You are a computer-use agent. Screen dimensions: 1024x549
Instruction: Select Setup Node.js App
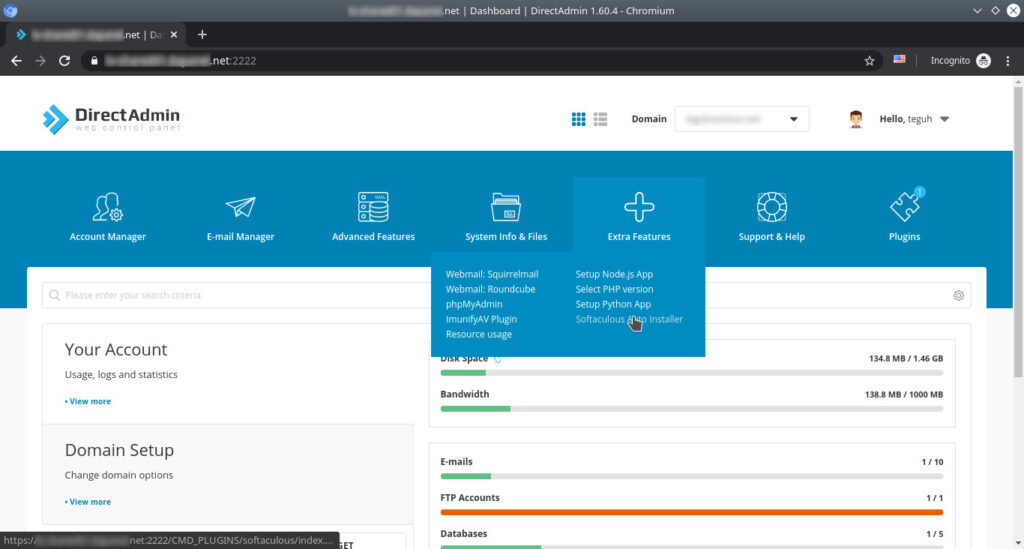tap(614, 274)
